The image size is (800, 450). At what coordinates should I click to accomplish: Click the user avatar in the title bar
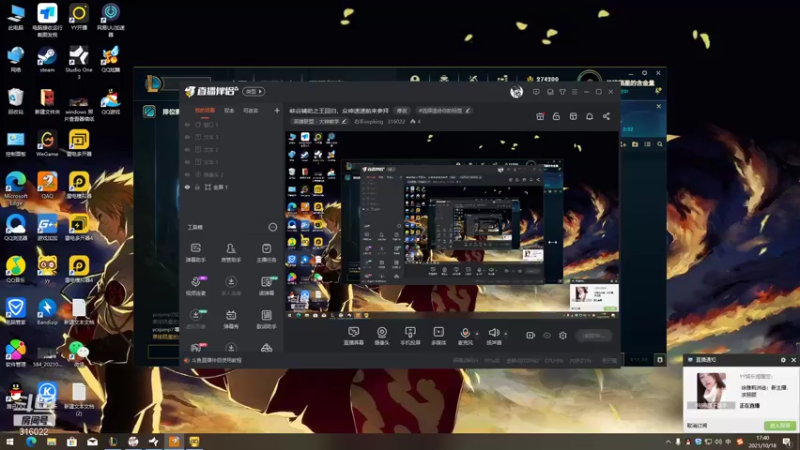tap(516, 92)
